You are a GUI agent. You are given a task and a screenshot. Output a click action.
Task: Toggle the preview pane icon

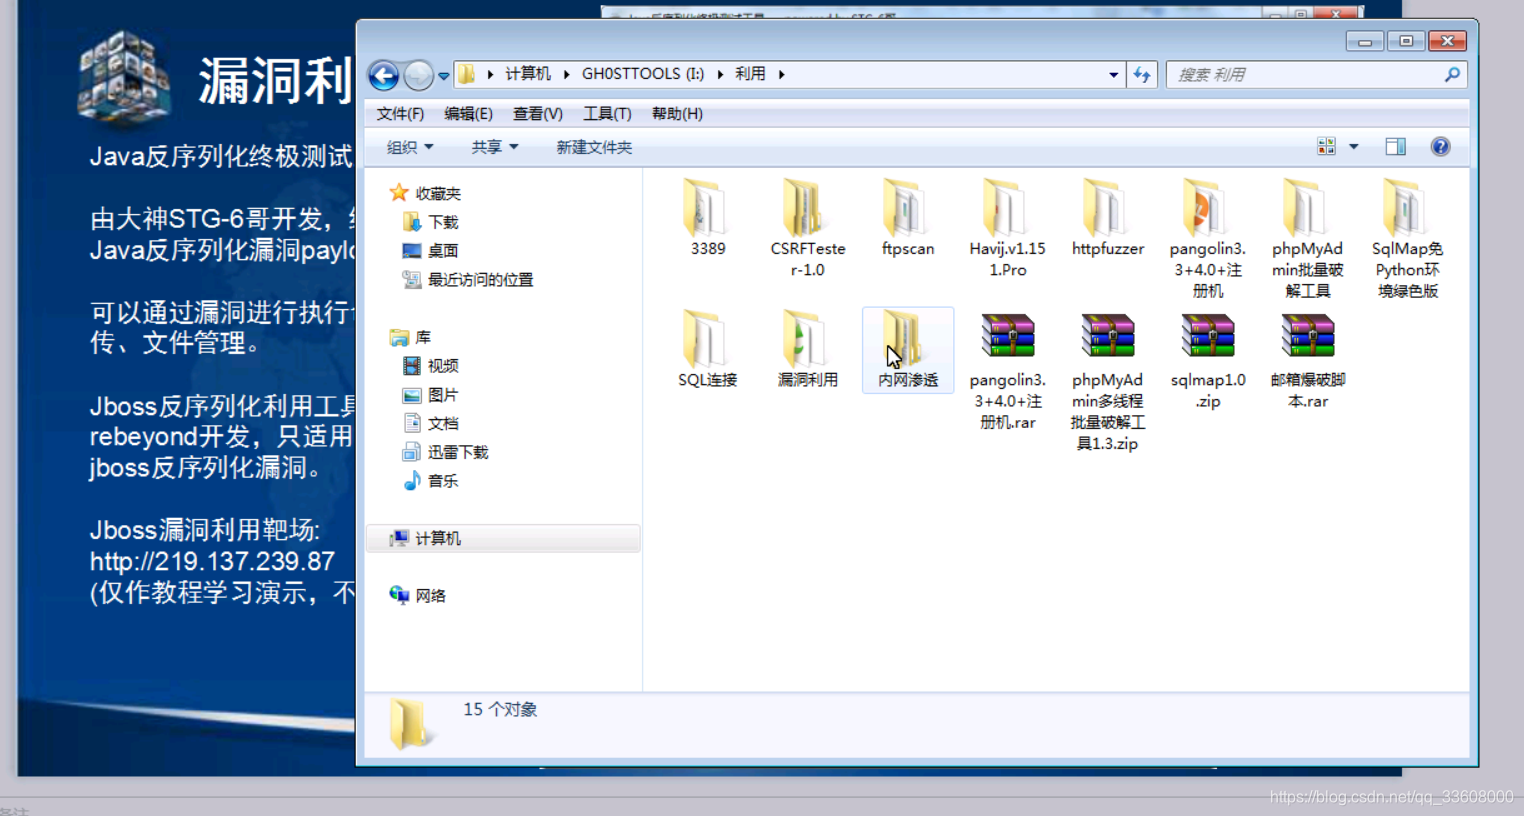(1395, 146)
